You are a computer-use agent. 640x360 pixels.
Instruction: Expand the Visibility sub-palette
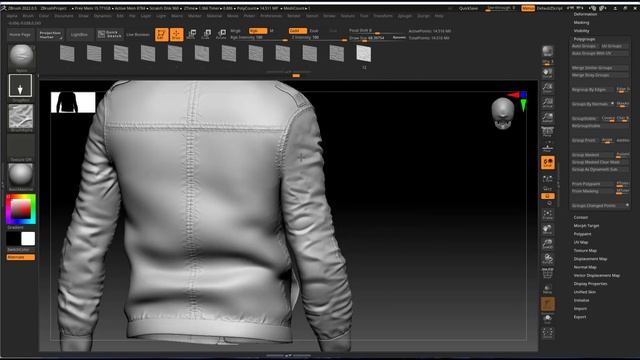(582, 31)
